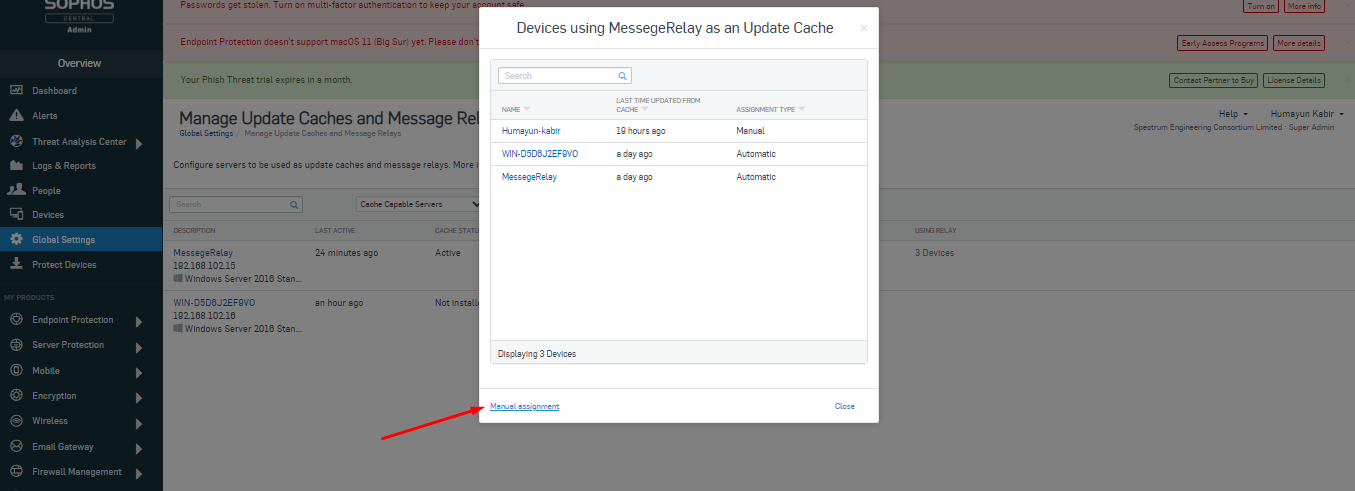Click the Wireless product icon
This screenshot has width=1355, height=491.
point(16,421)
